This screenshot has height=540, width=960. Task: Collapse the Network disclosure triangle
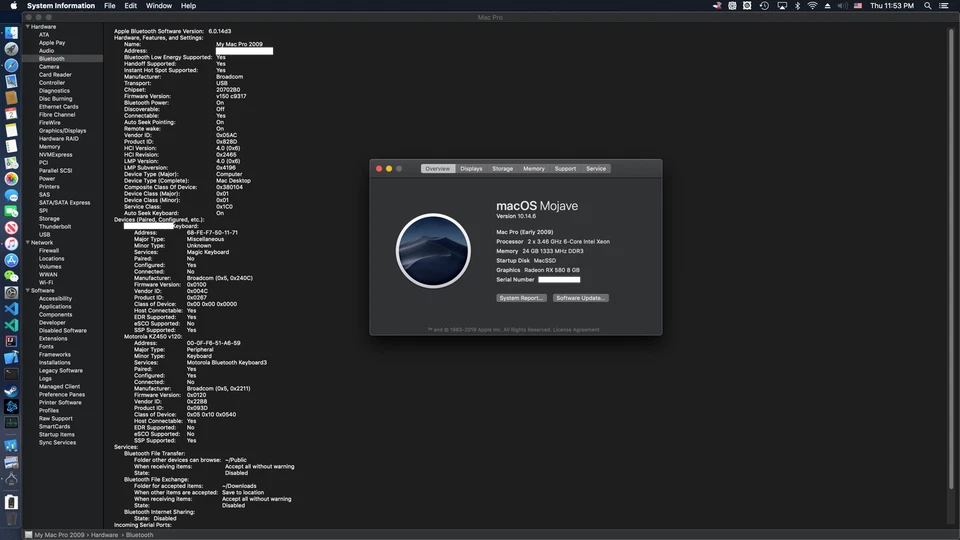click(28, 243)
